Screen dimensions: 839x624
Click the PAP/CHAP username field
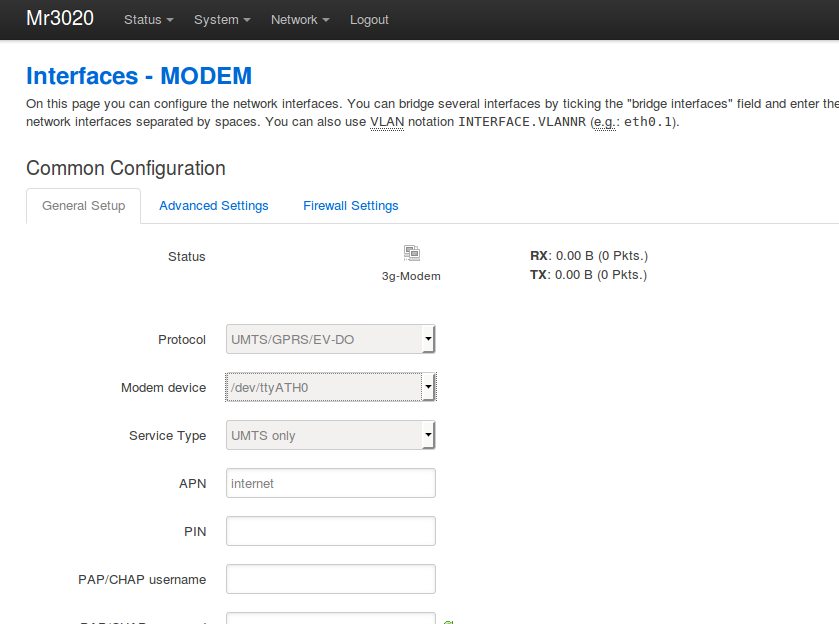pos(330,579)
